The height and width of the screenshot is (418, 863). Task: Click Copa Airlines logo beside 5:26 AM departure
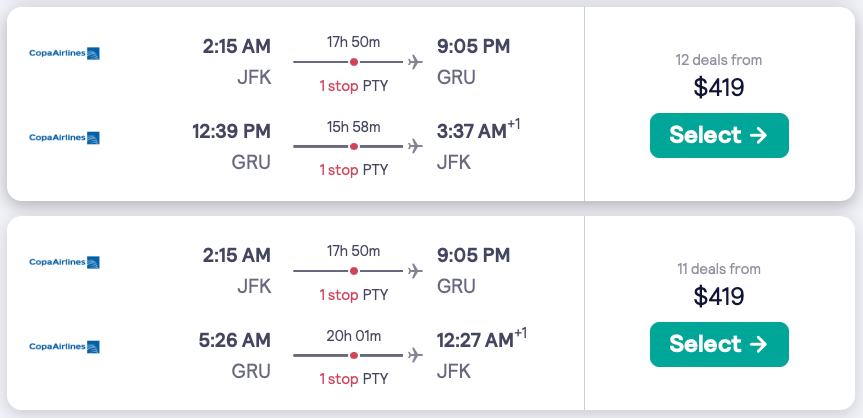64,347
